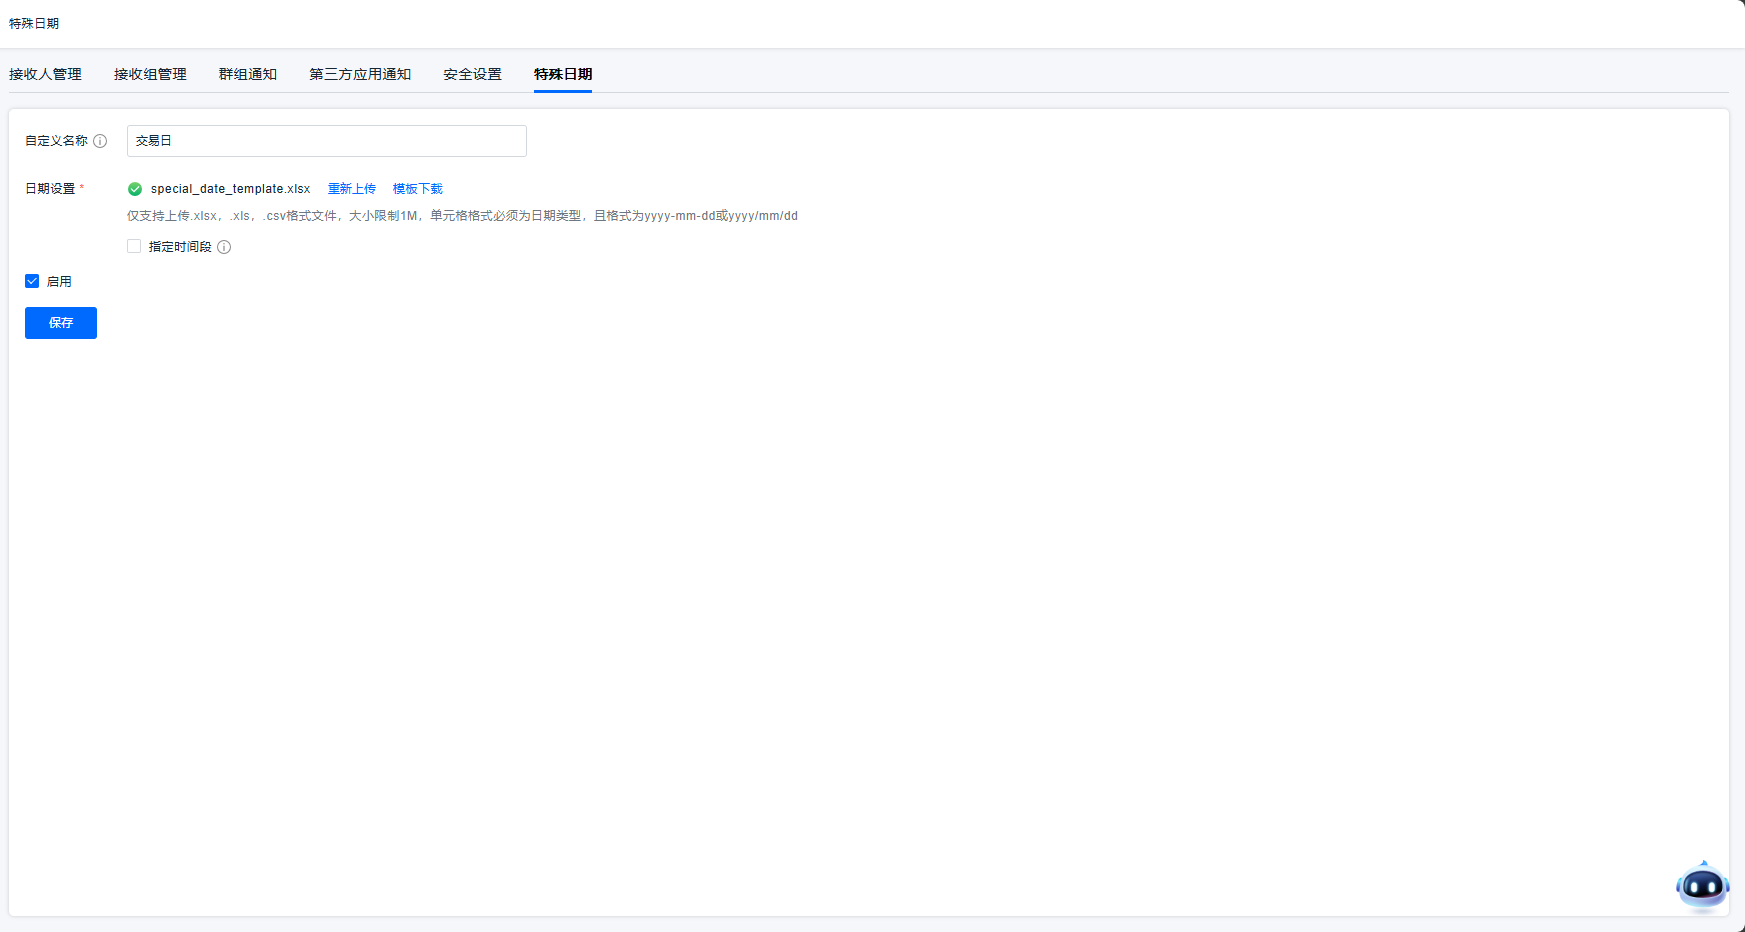Screen dimensions: 1745x932
Task: Click the 特殊日期 page title at top
Action: pyautogui.click(x=34, y=23)
